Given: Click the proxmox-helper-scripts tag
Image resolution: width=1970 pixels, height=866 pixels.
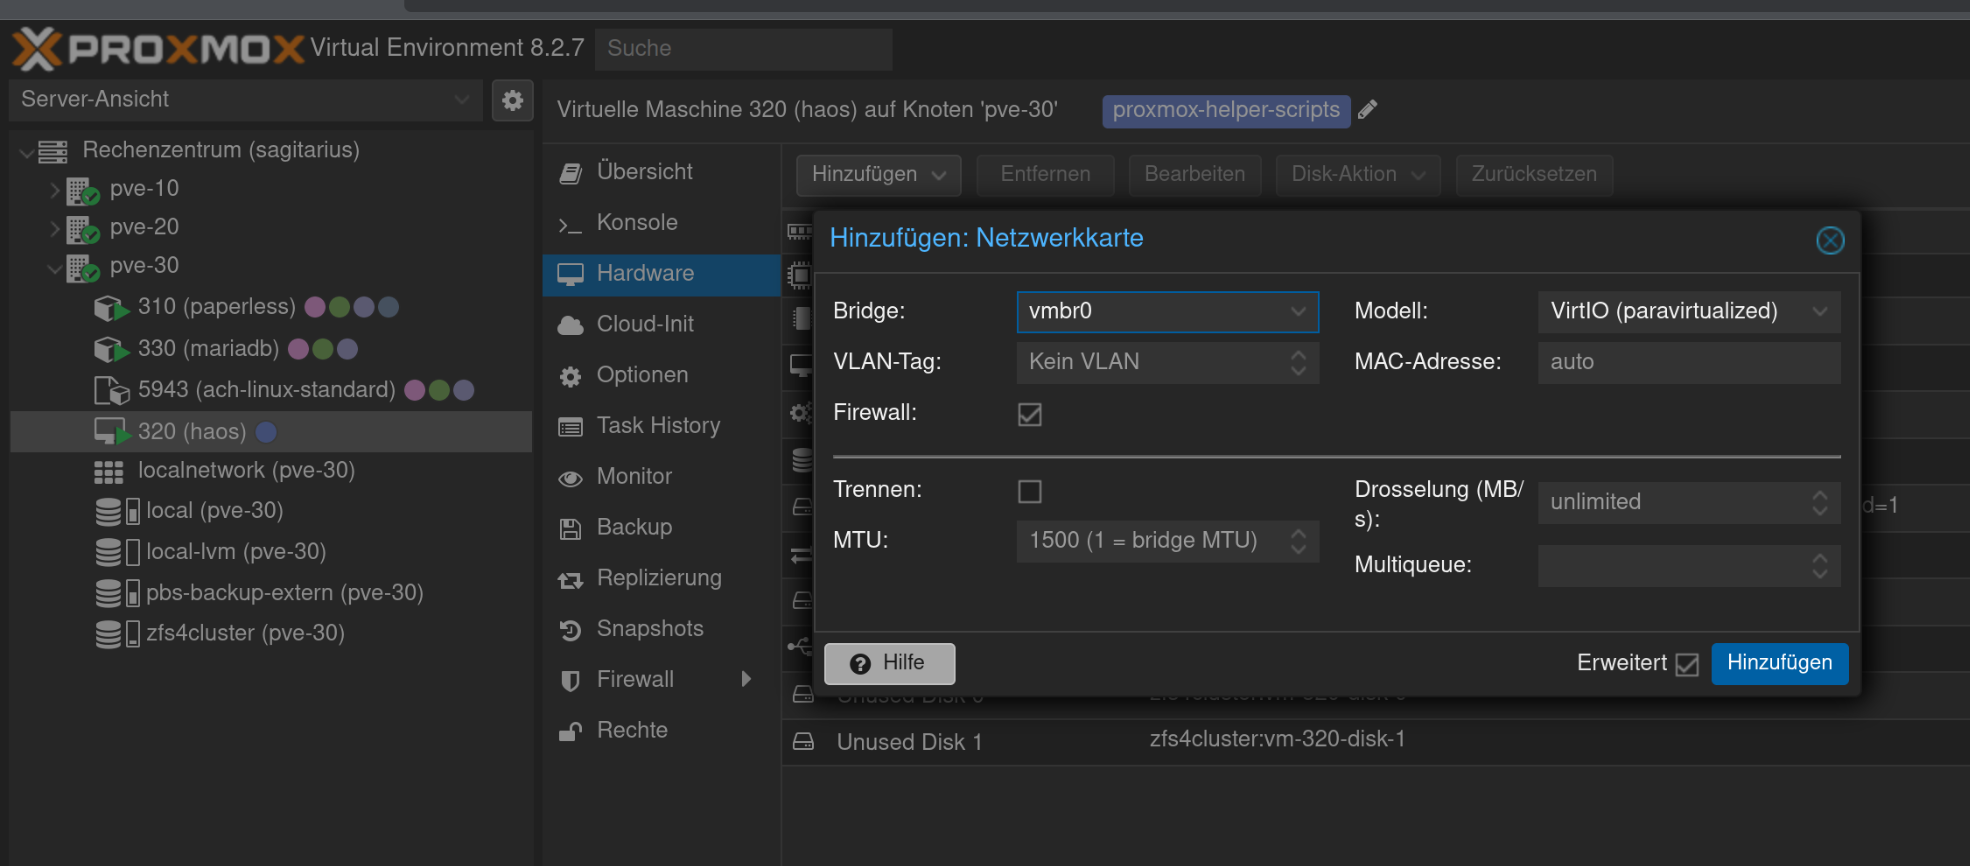Looking at the screenshot, I should click(1226, 110).
